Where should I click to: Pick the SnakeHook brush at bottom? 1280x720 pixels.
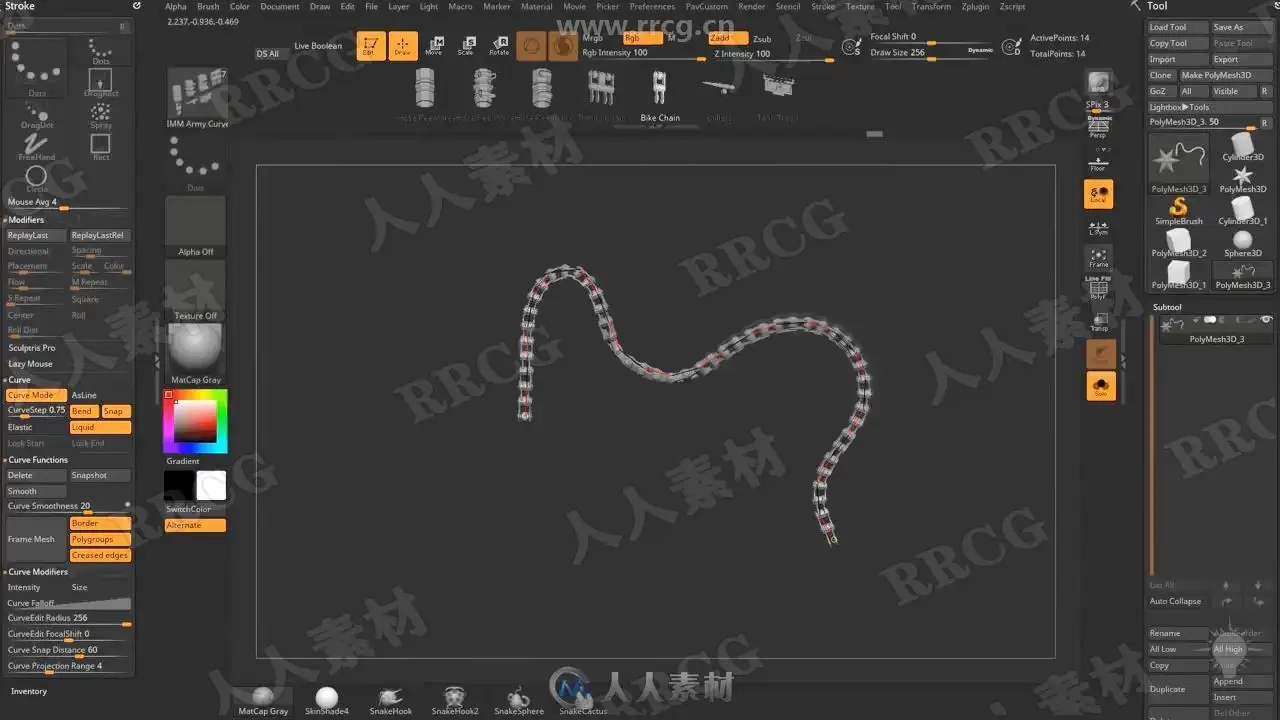tap(391, 701)
